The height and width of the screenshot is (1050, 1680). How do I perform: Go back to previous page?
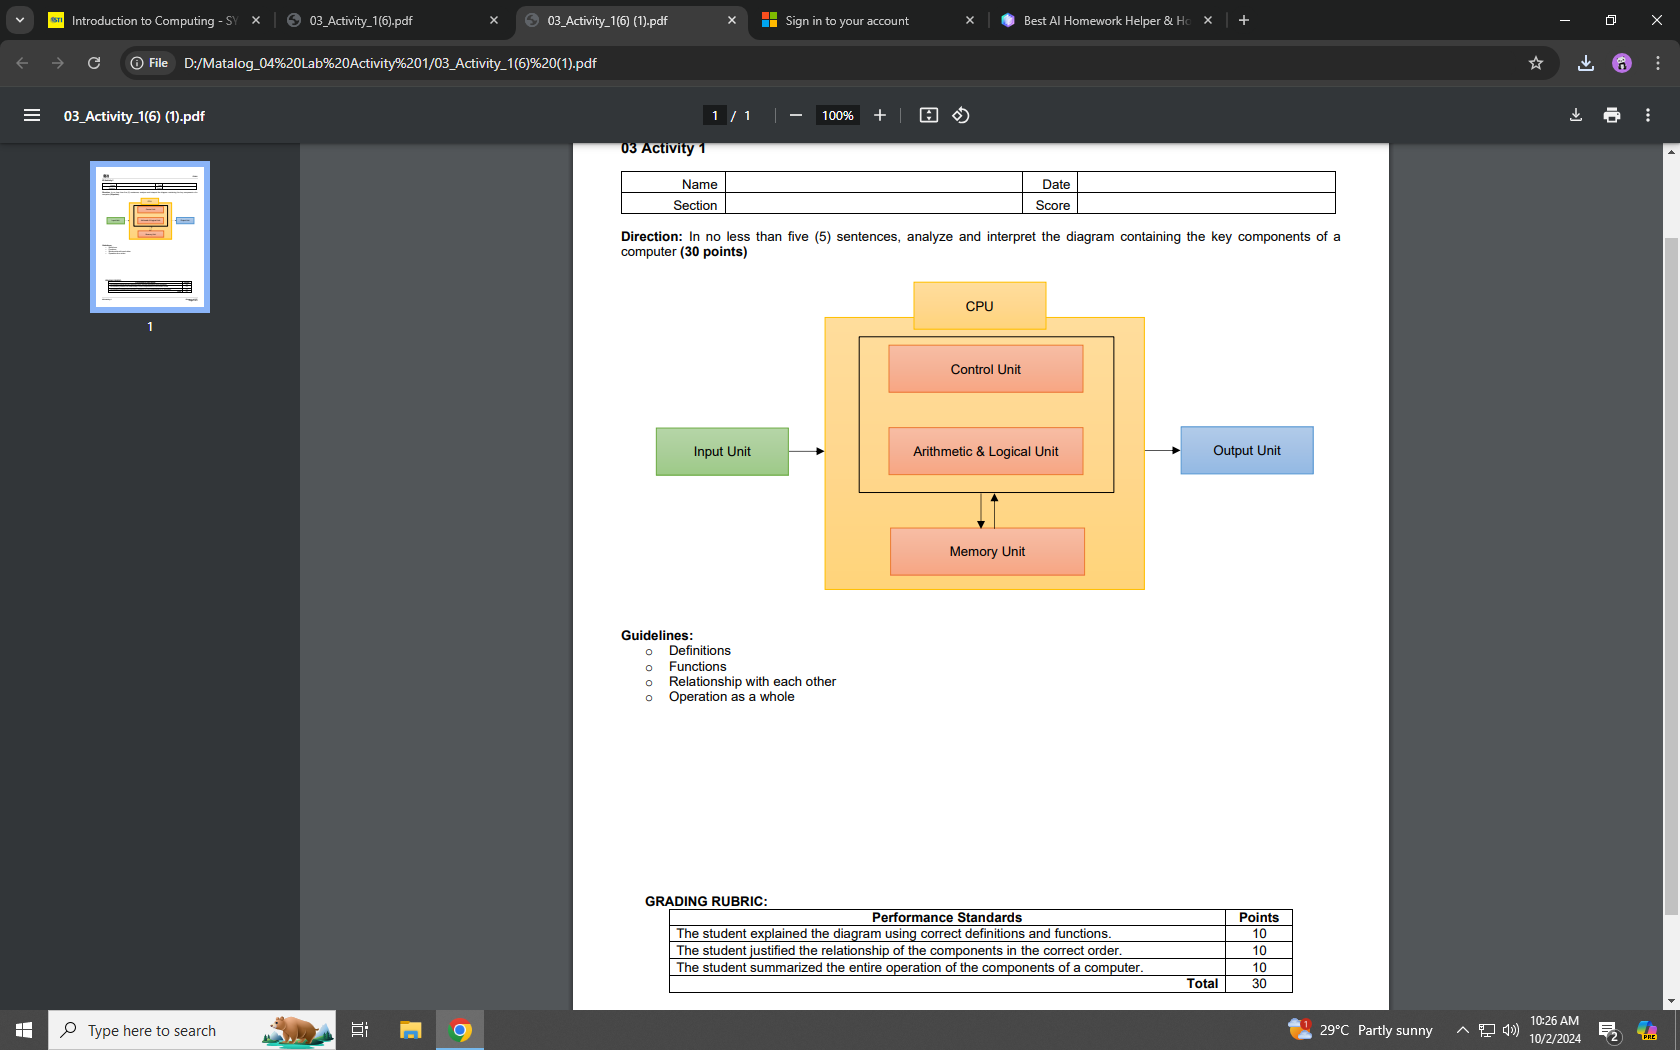pos(22,63)
